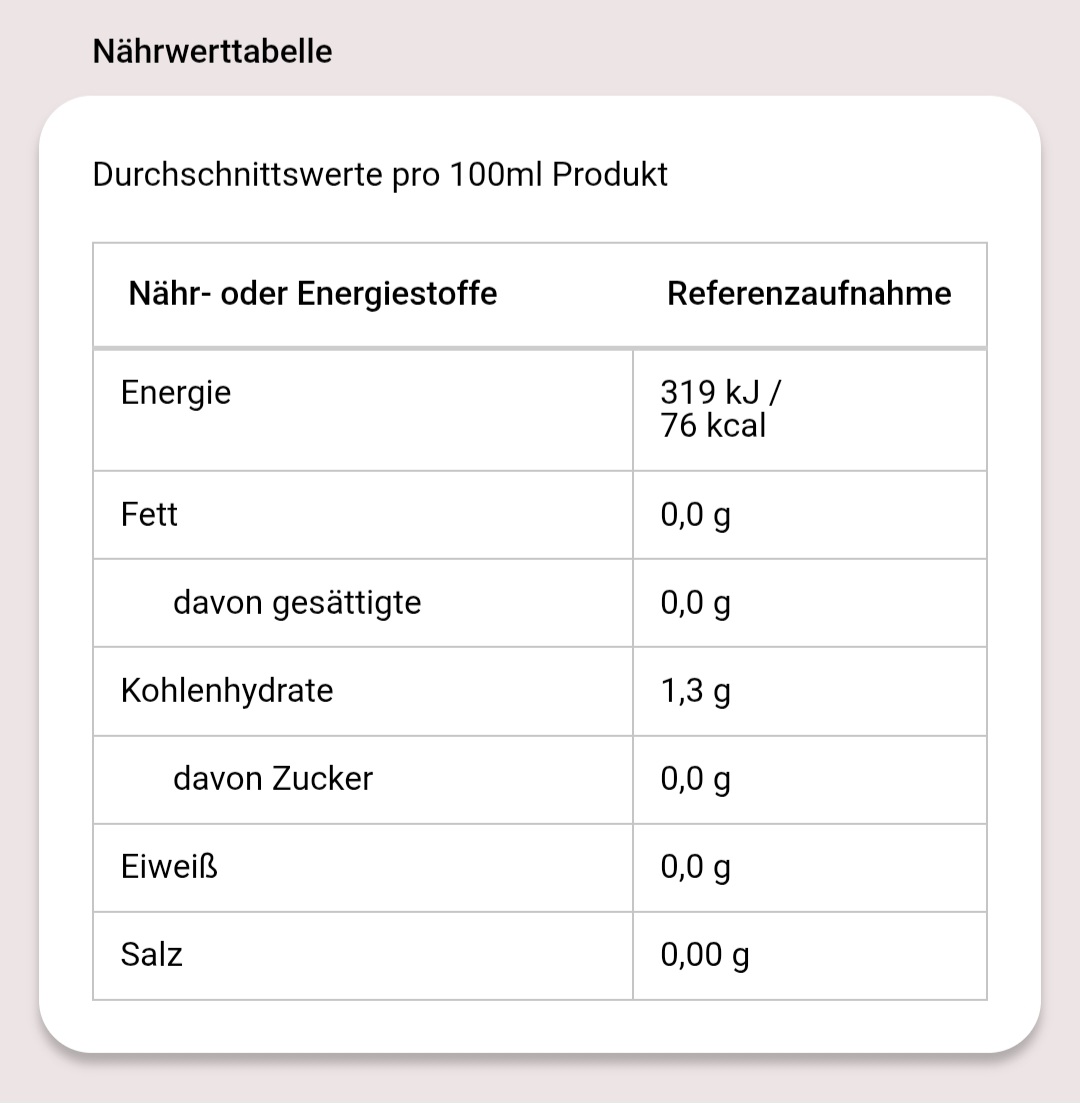Click the word Produkt in the subtitle
1080x1103 pixels.
(x=610, y=175)
